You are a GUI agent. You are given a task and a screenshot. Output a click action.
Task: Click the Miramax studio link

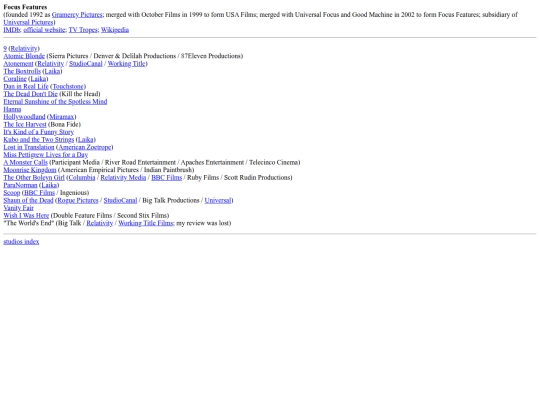62,117
